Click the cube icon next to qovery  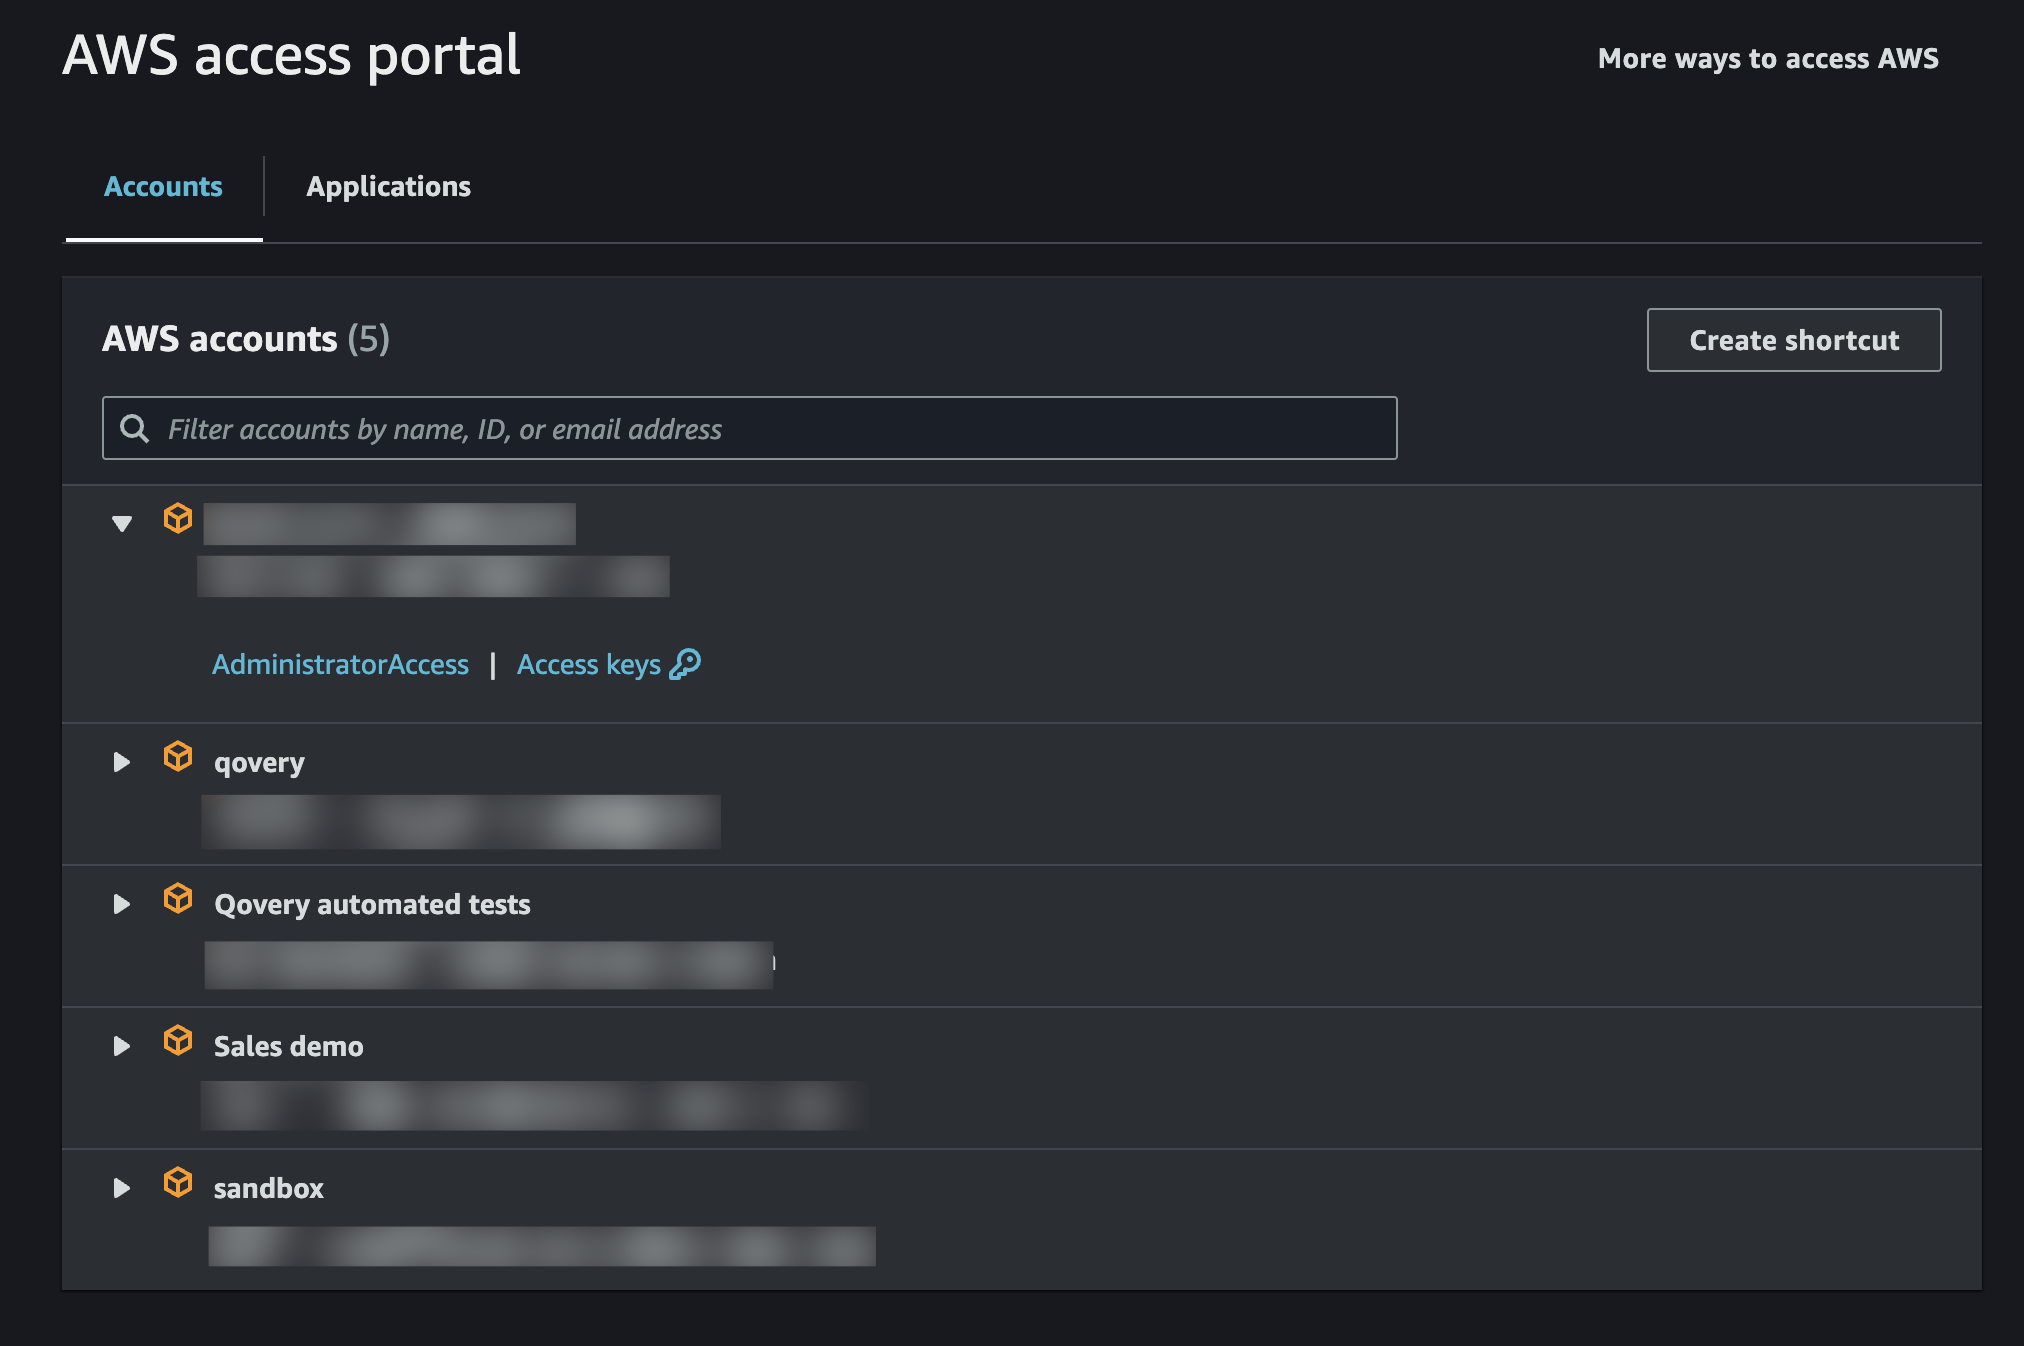(178, 756)
